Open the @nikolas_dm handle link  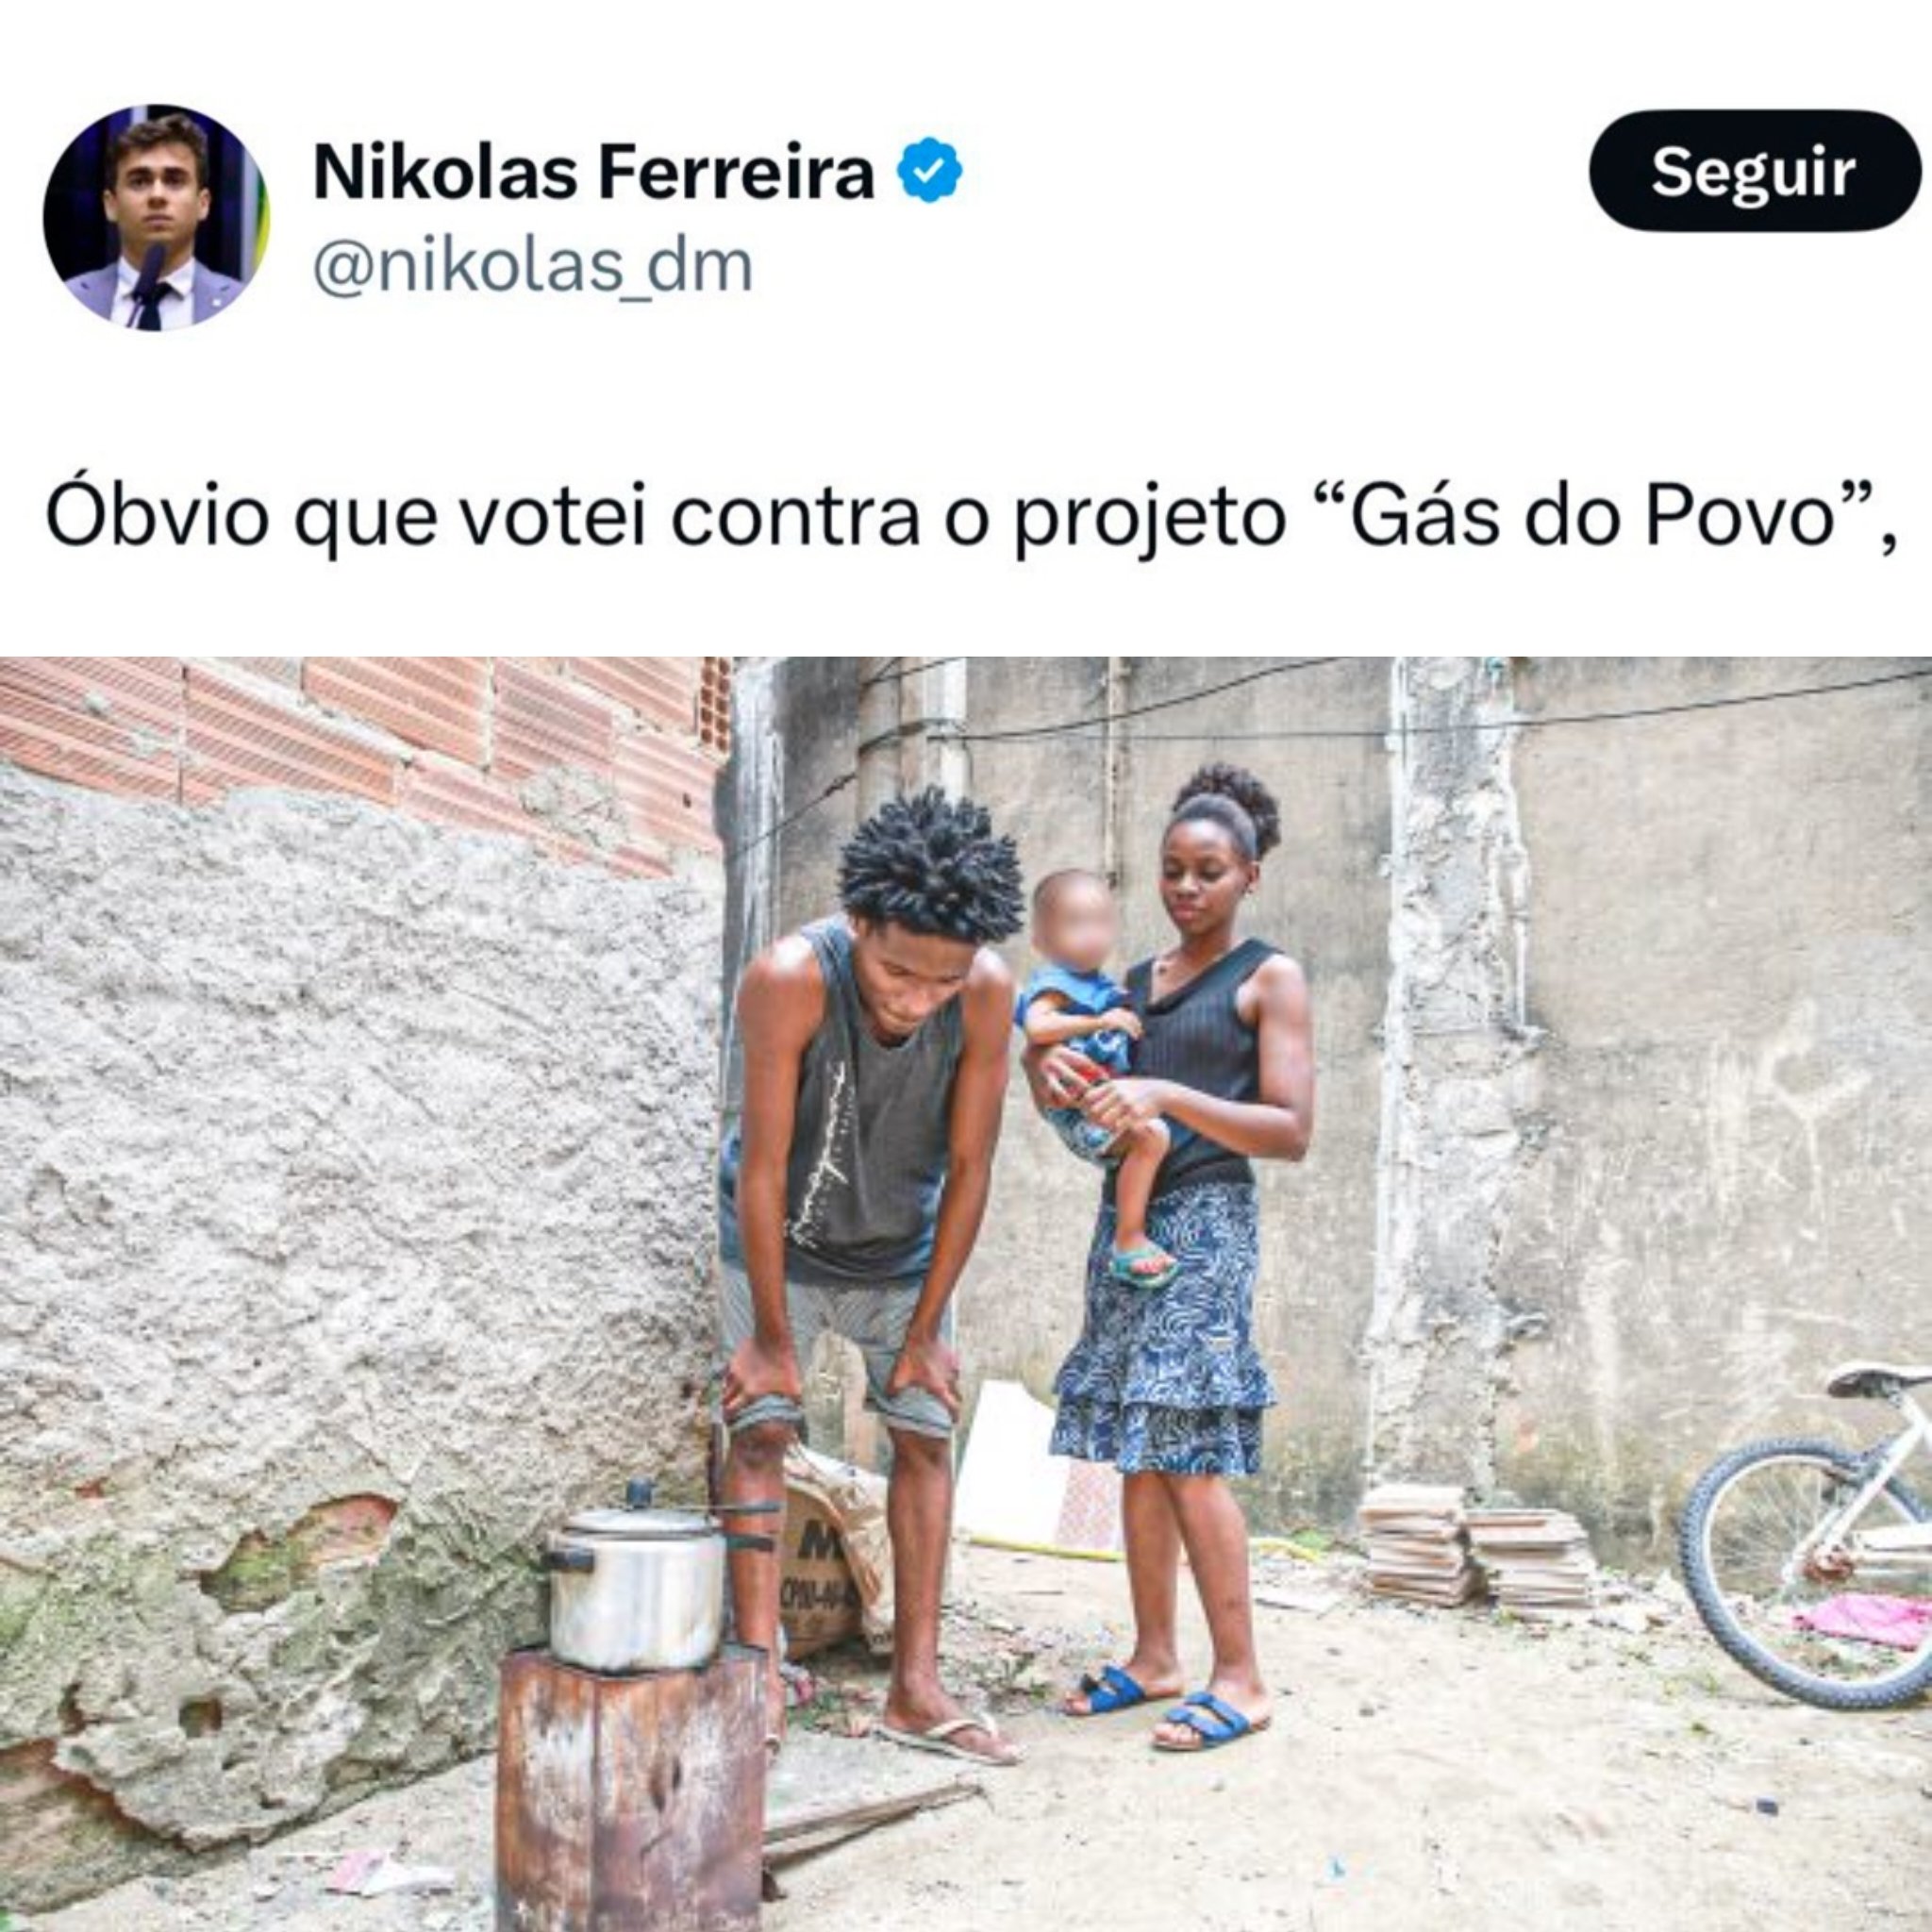[x=533, y=267]
